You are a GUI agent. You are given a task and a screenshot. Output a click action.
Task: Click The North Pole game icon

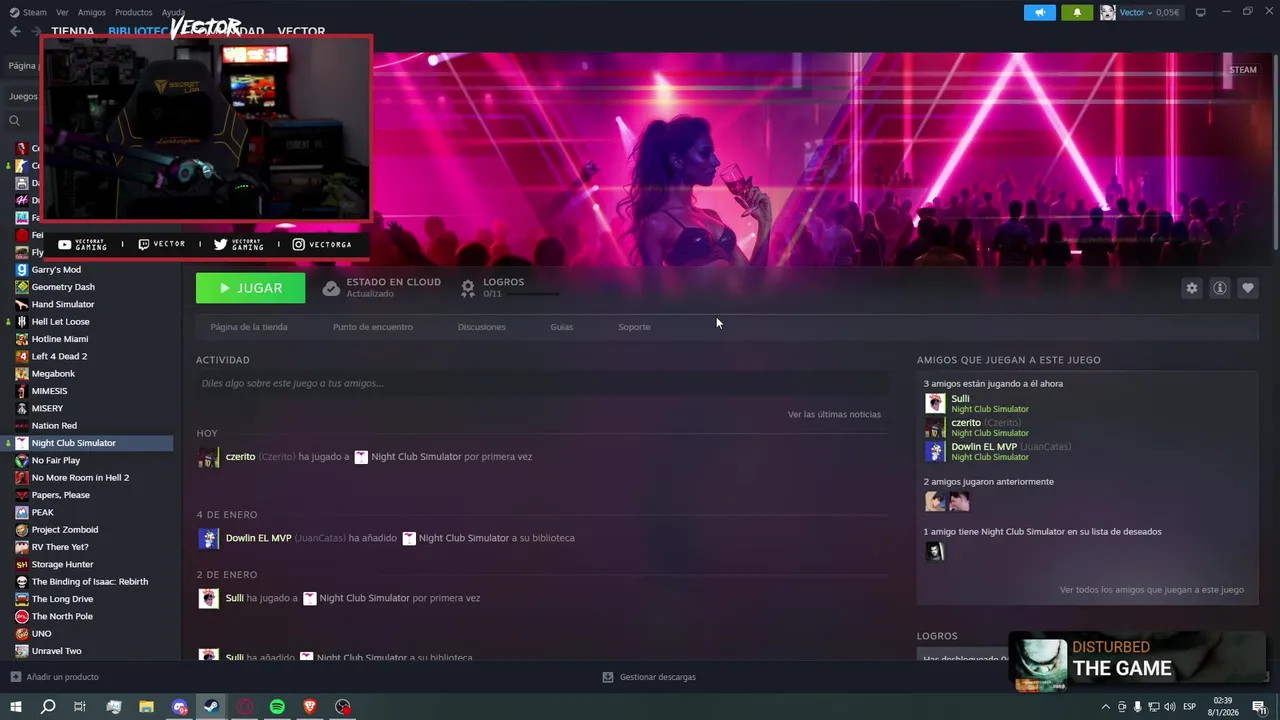pos(22,616)
